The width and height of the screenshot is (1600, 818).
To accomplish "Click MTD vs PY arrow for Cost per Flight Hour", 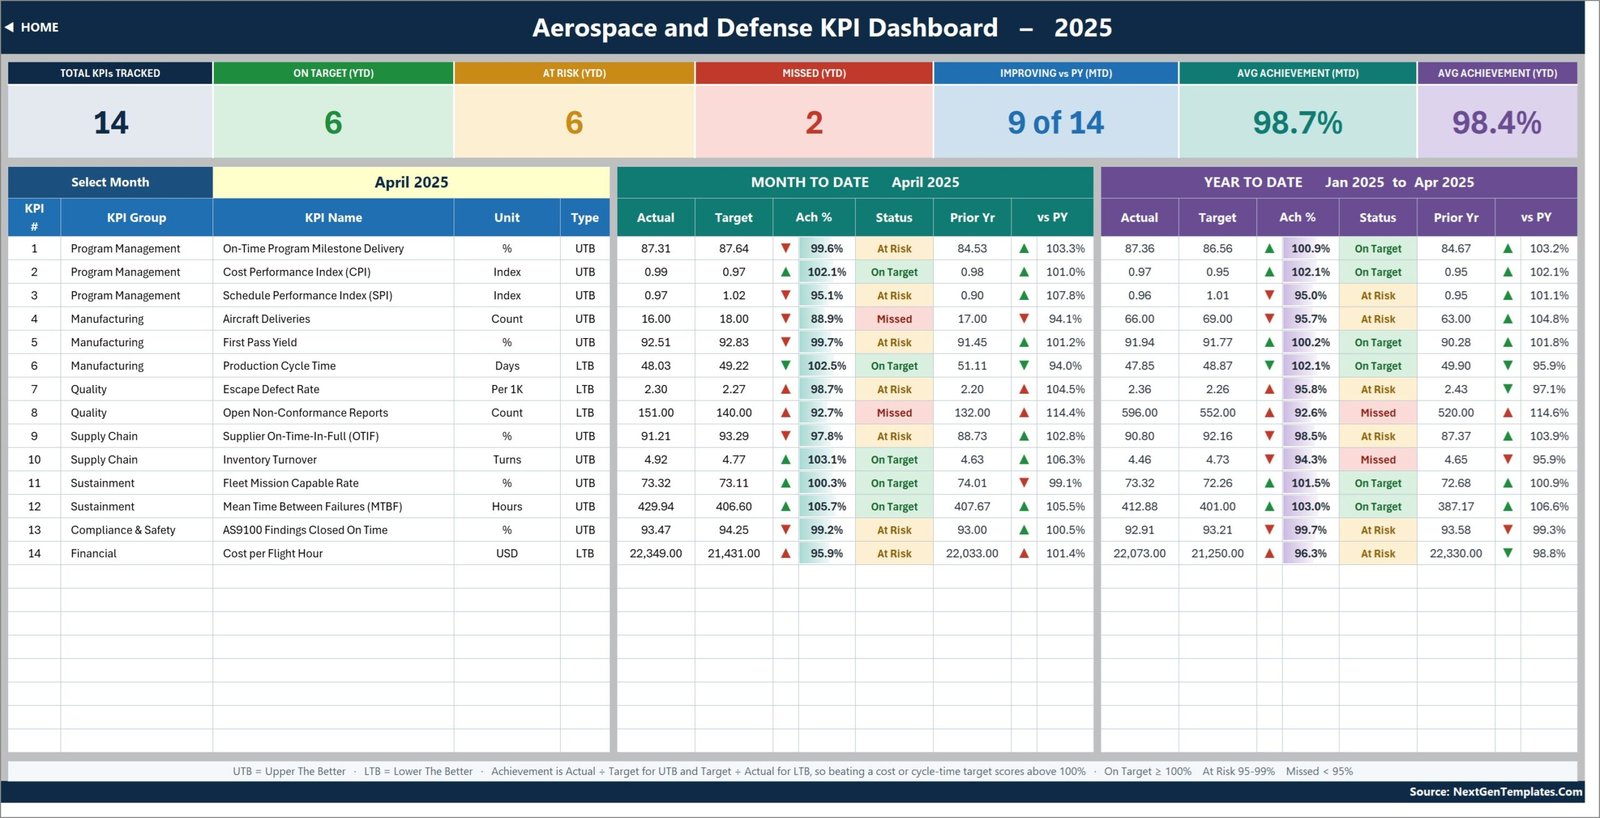I will (1024, 553).
